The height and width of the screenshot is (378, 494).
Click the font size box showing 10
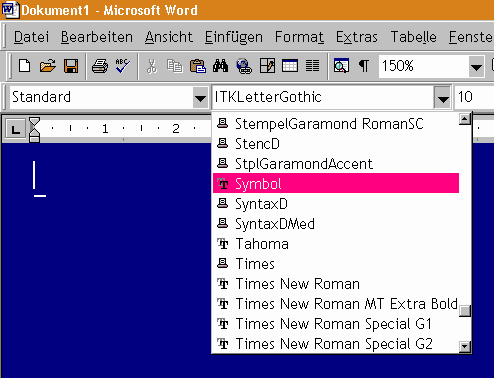pos(474,97)
